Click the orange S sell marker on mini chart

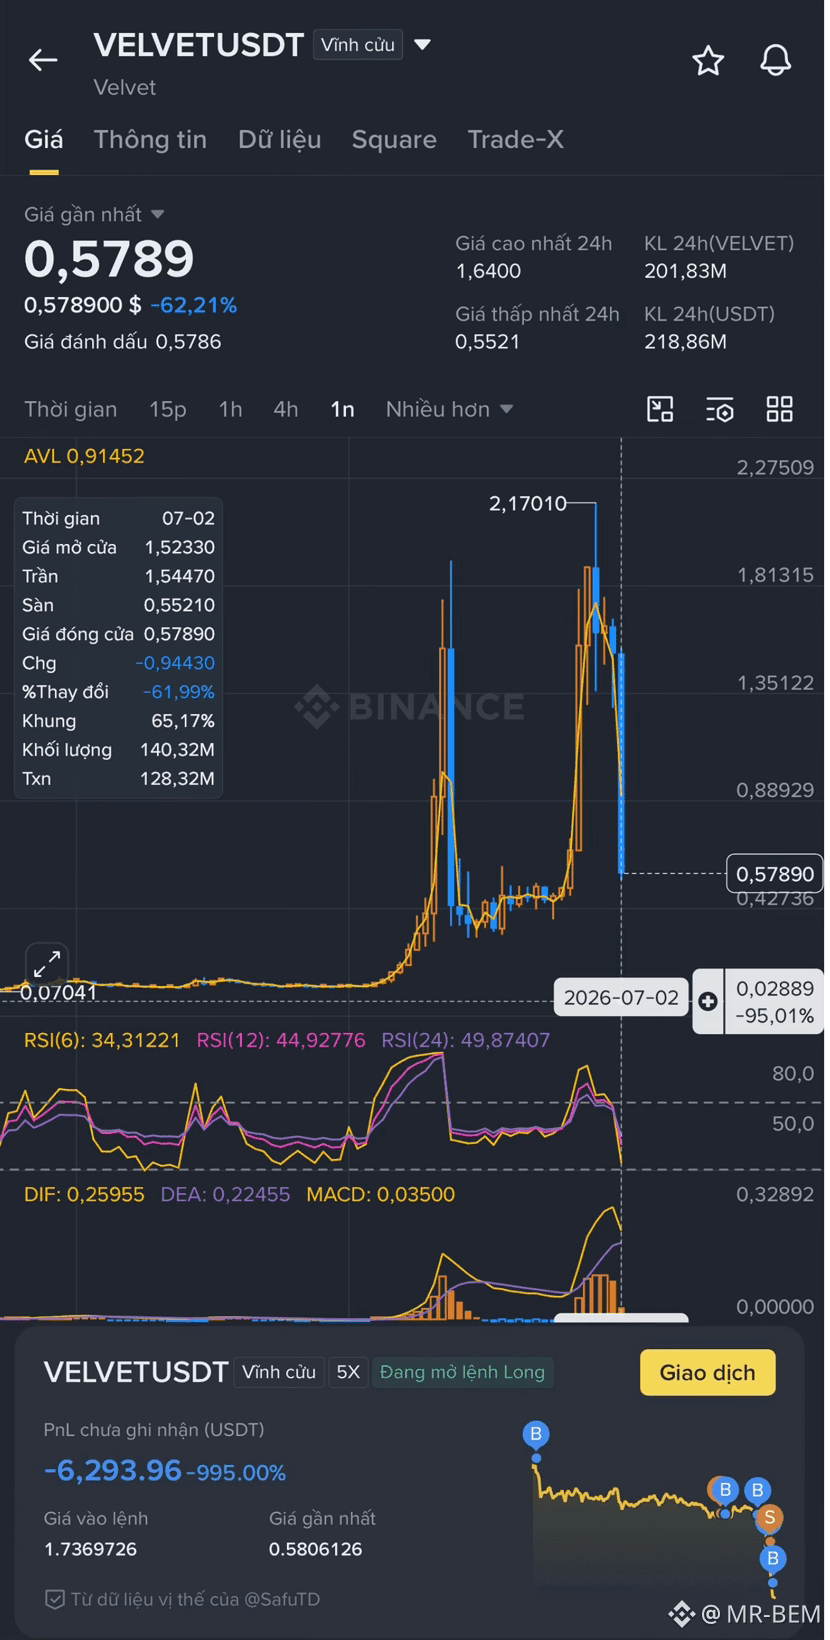pyautogui.click(x=769, y=1518)
